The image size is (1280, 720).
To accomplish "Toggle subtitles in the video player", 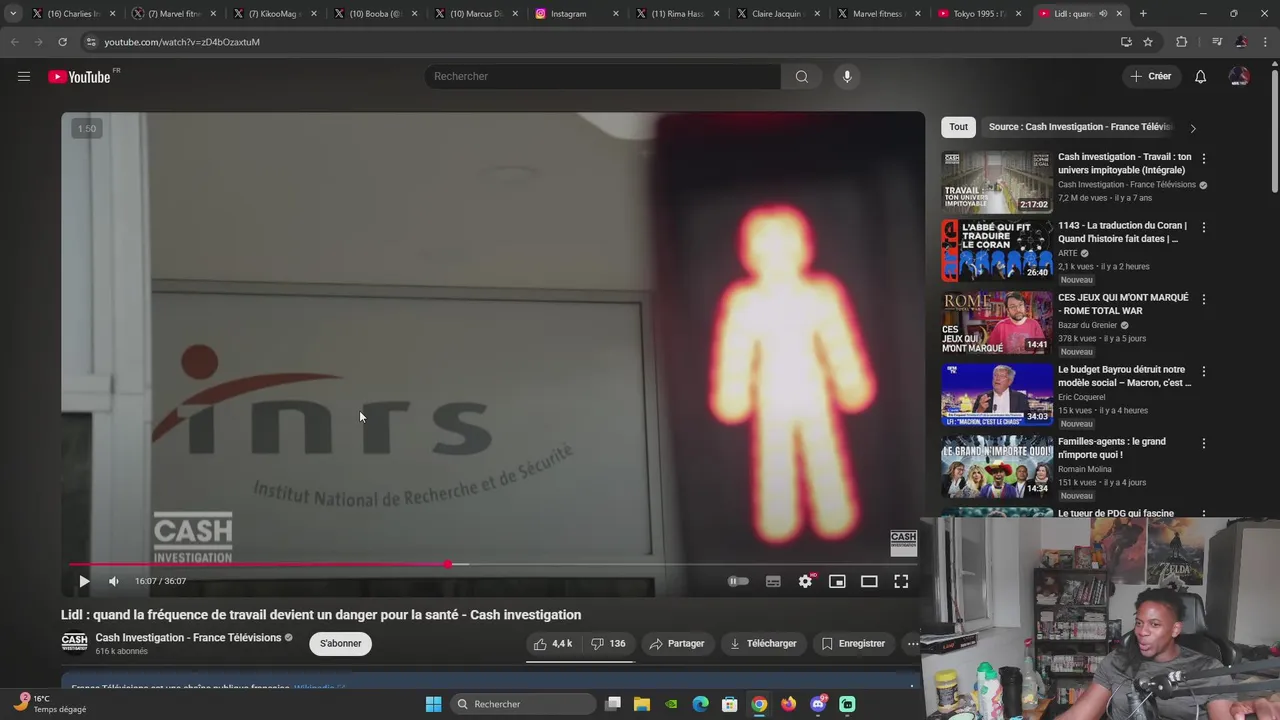I will [773, 581].
